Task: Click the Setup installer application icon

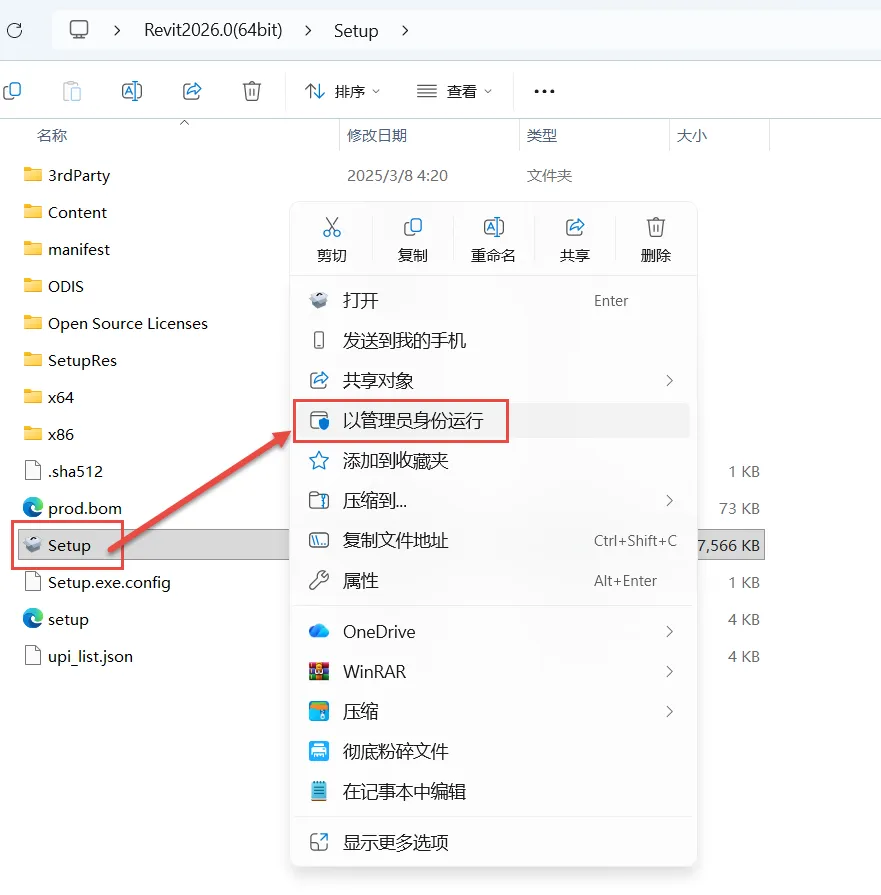Action: [x=33, y=545]
